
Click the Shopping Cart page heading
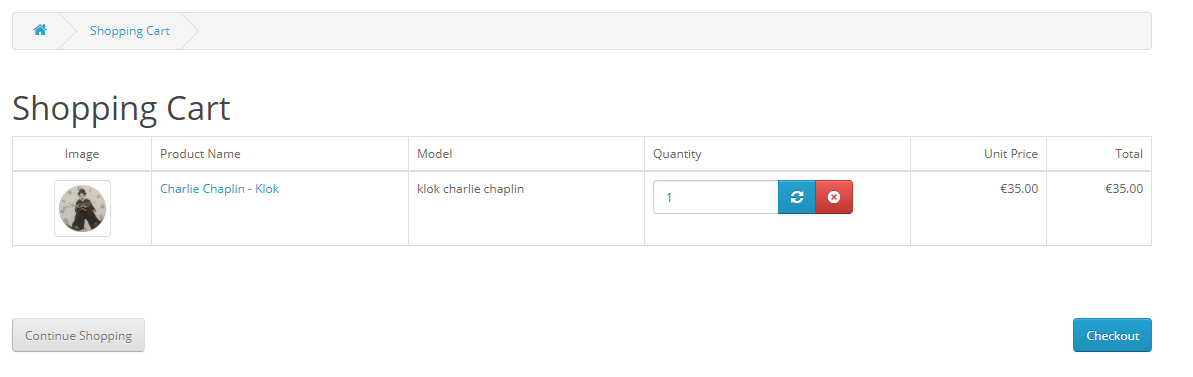pyautogui.click(x=121, y=108)
